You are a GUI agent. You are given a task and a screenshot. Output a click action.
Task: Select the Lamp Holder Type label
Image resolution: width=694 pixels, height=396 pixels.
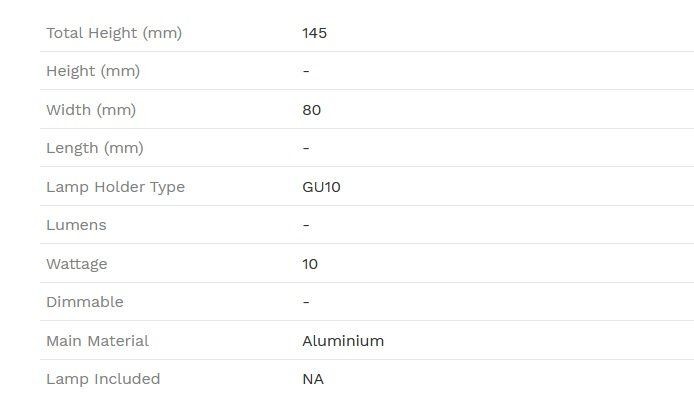(116, 187)
